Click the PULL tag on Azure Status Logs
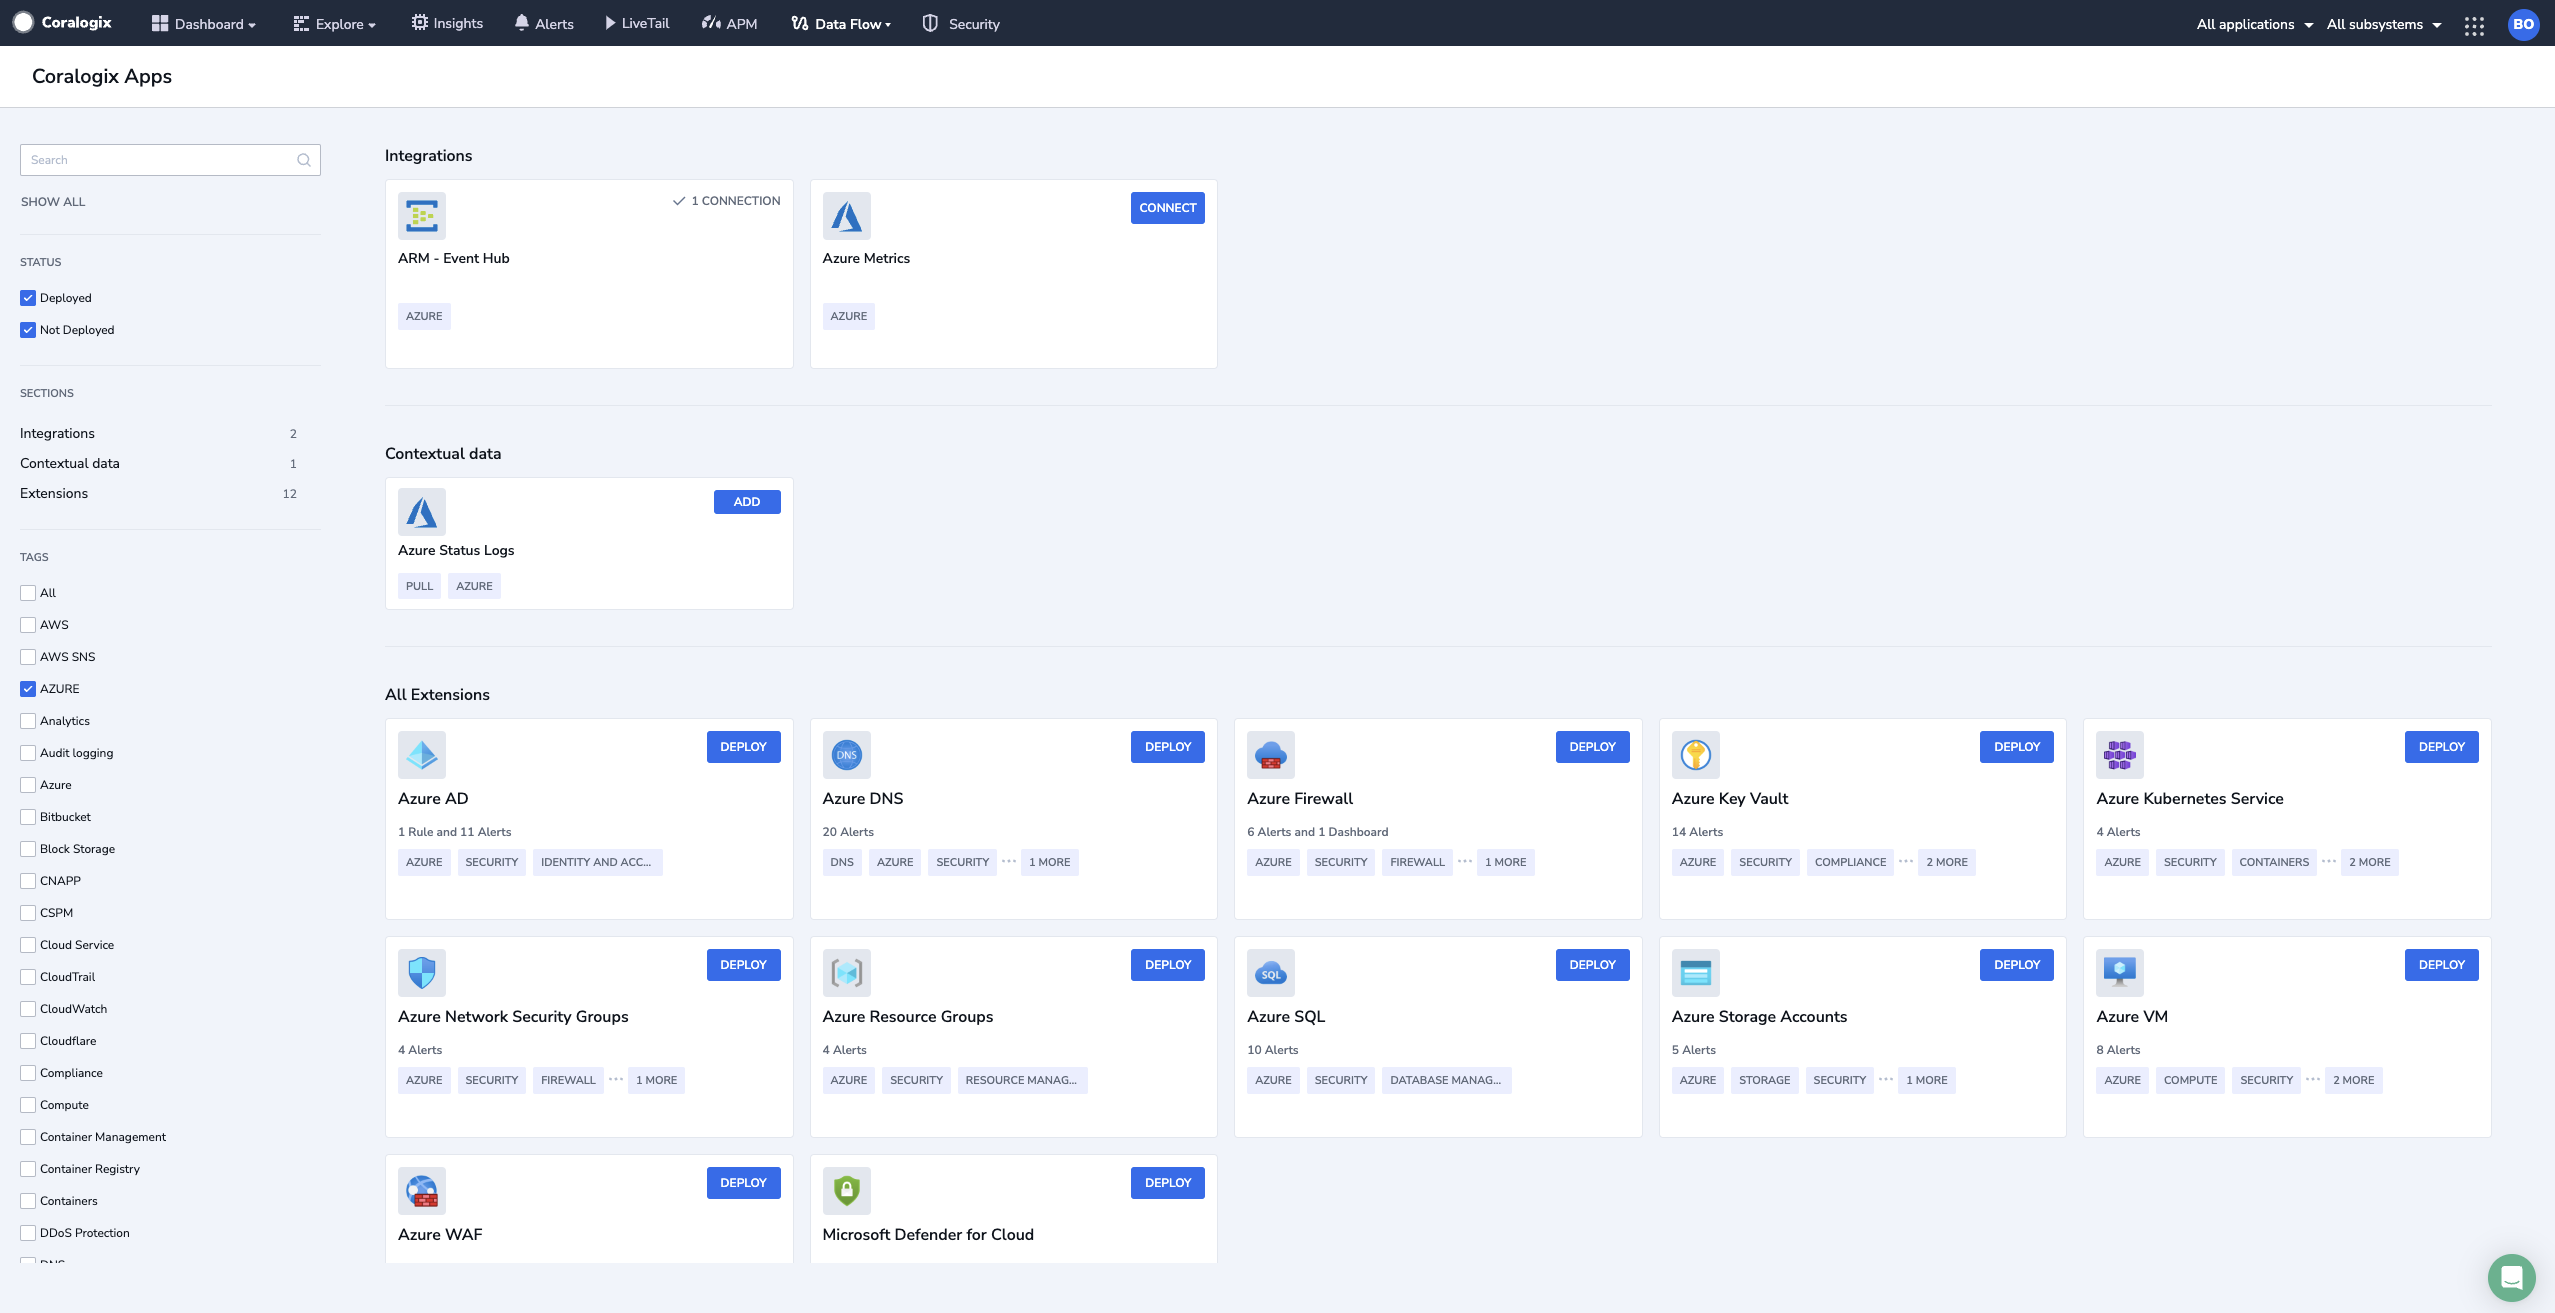 [x=419, y=586]
